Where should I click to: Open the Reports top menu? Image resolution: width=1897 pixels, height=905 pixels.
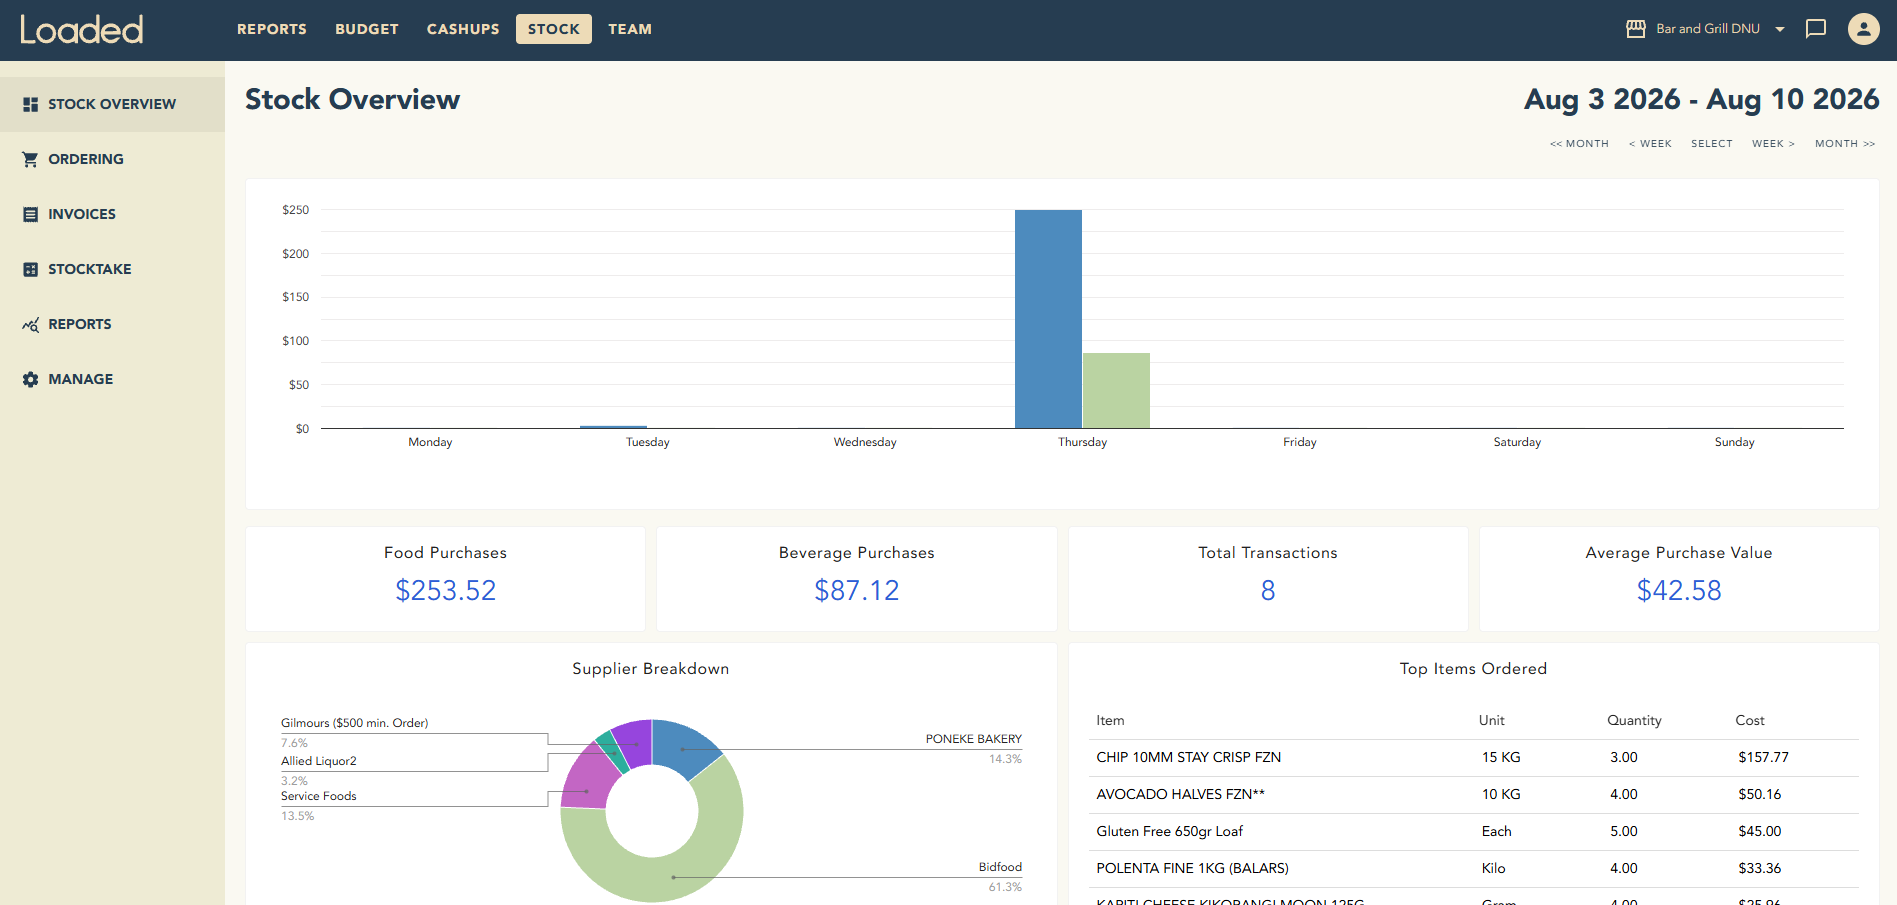pyautogui.click(x=272, y=29)
